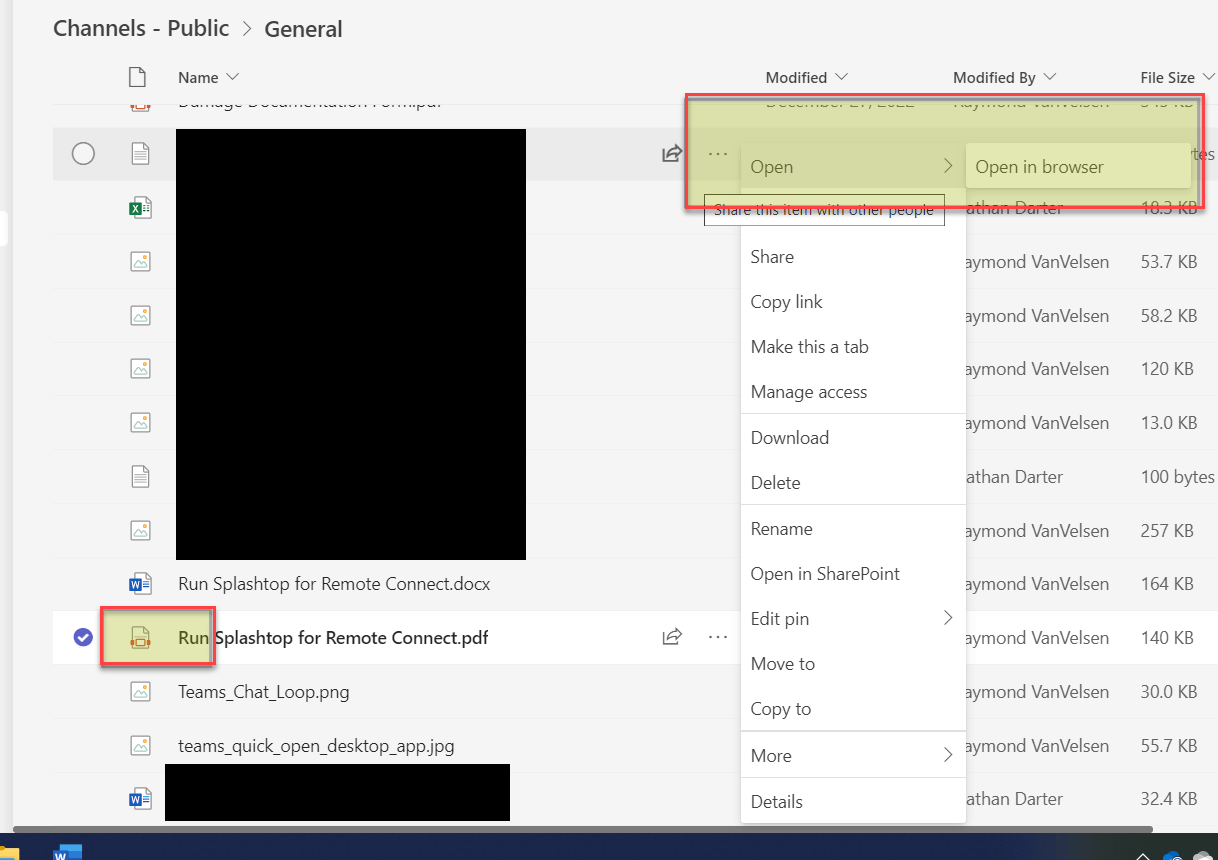Select Delete from the context menu
The height and width of the screenshot is (860, 1218).
point(853,483)
